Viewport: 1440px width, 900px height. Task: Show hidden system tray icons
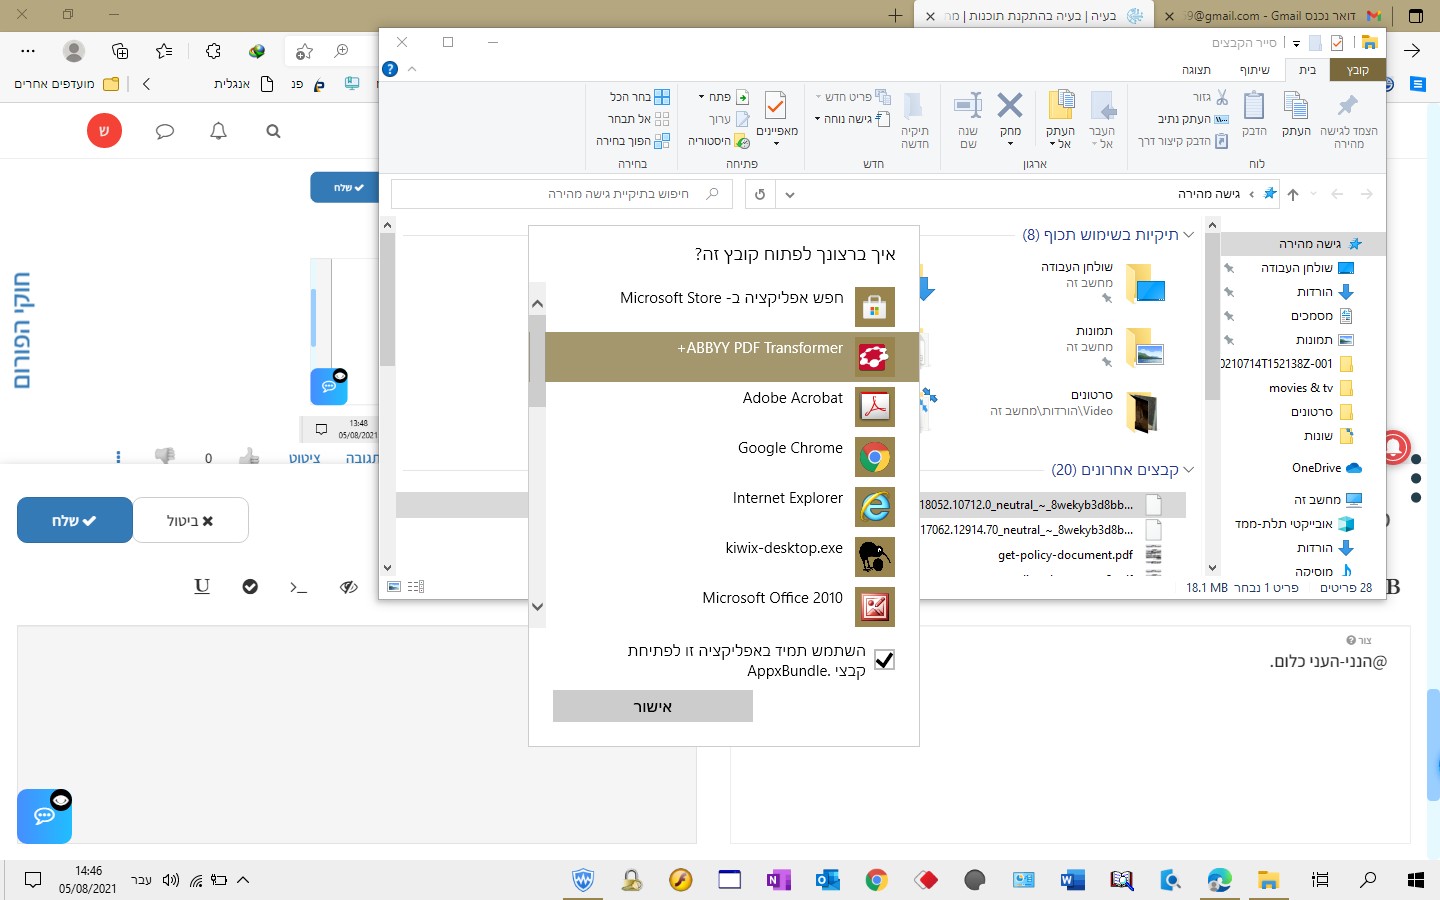pos(243,880)
